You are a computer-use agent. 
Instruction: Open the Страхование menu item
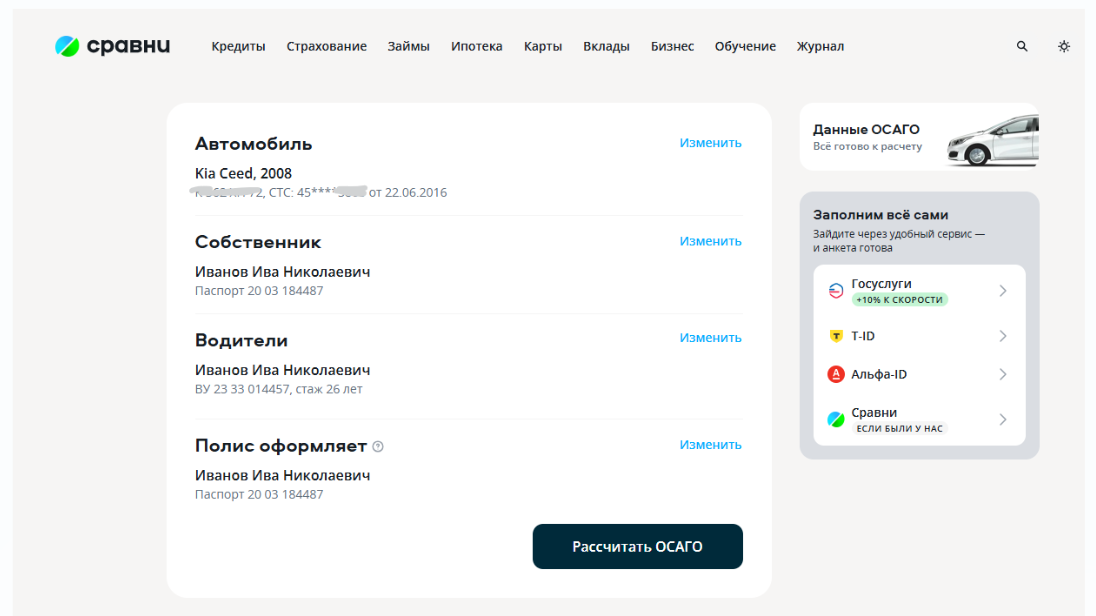pyautogui.click(x=326, y=46)
